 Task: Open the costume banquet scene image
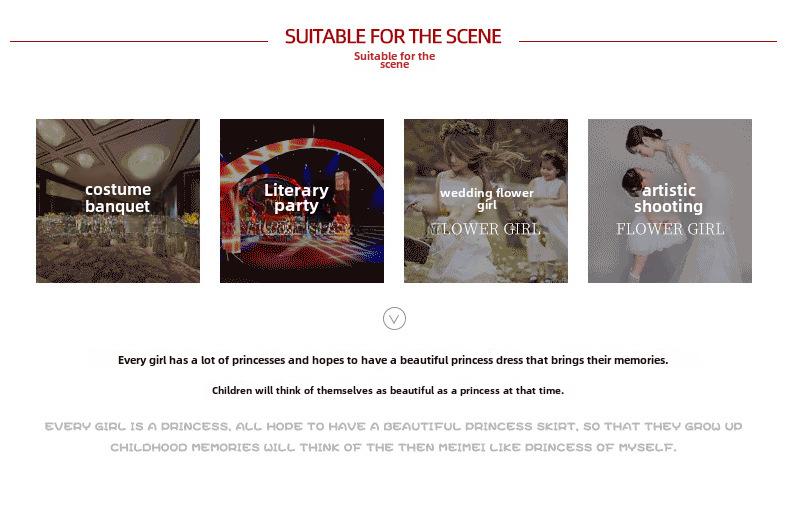[x=118, y=201]
